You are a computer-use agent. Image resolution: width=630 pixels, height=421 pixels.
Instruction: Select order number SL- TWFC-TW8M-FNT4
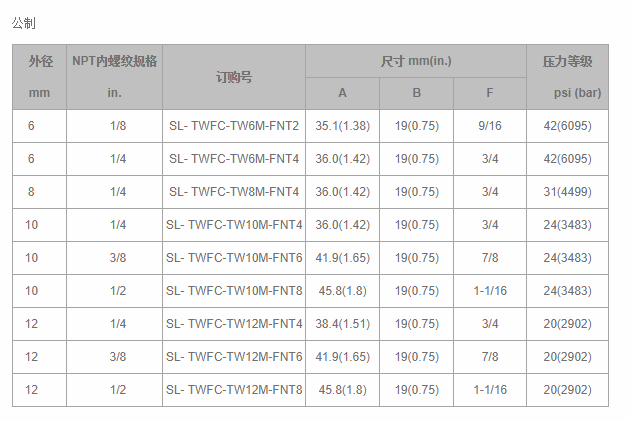click(234, 192)
